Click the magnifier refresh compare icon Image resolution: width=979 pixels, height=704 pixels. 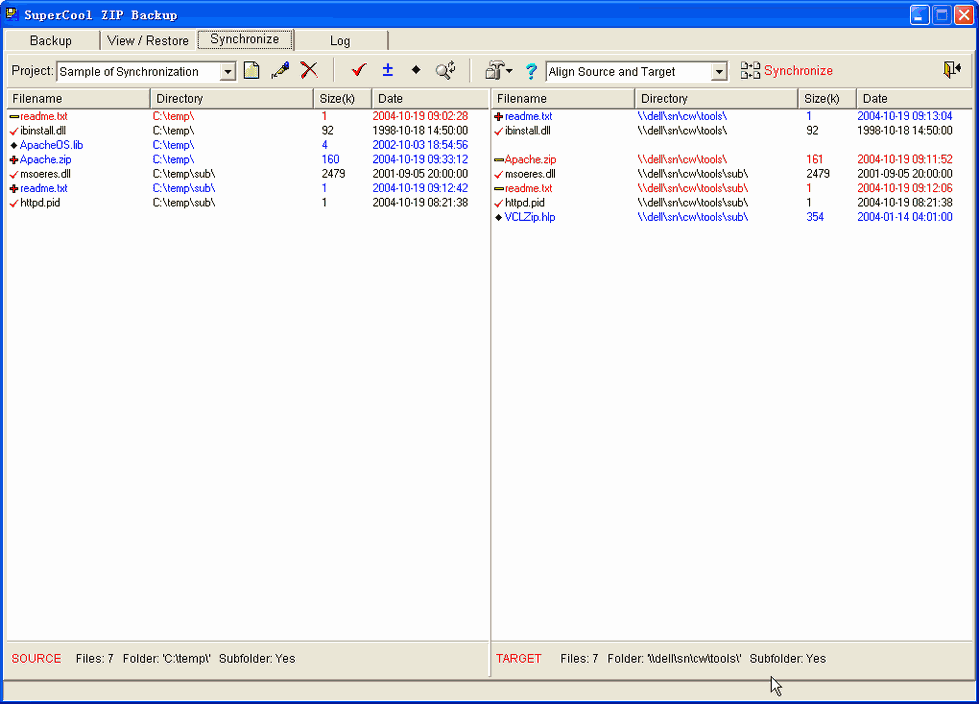click(446, 71)
